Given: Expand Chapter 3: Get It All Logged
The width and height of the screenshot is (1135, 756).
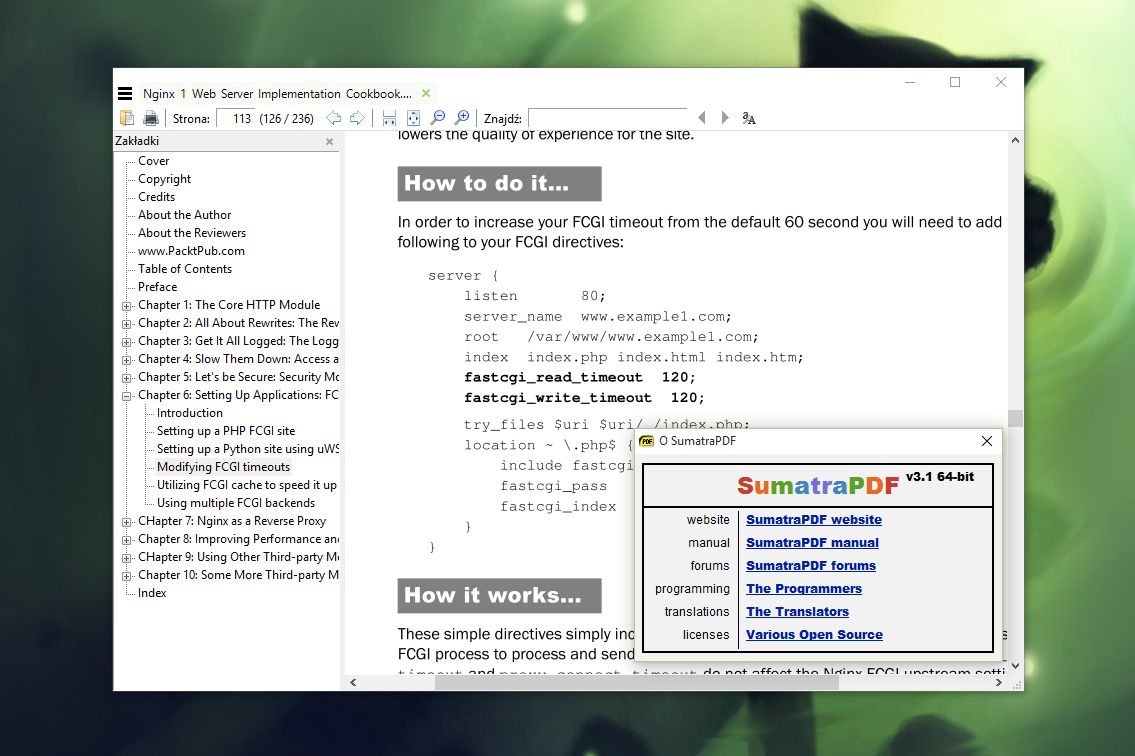Looking at the screenshot, I should coord(127,342).
